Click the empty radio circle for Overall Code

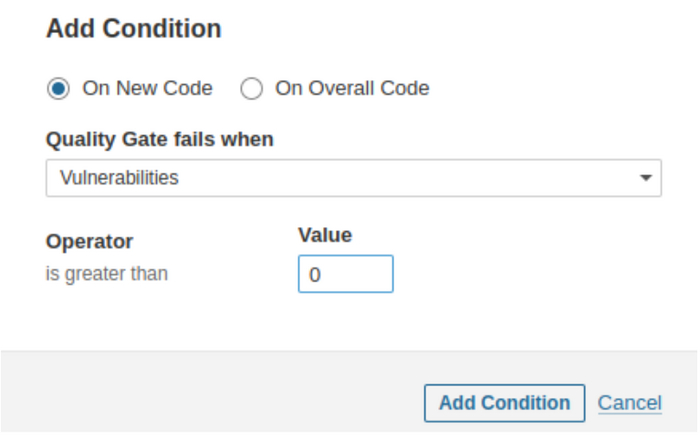coord(252,88)
